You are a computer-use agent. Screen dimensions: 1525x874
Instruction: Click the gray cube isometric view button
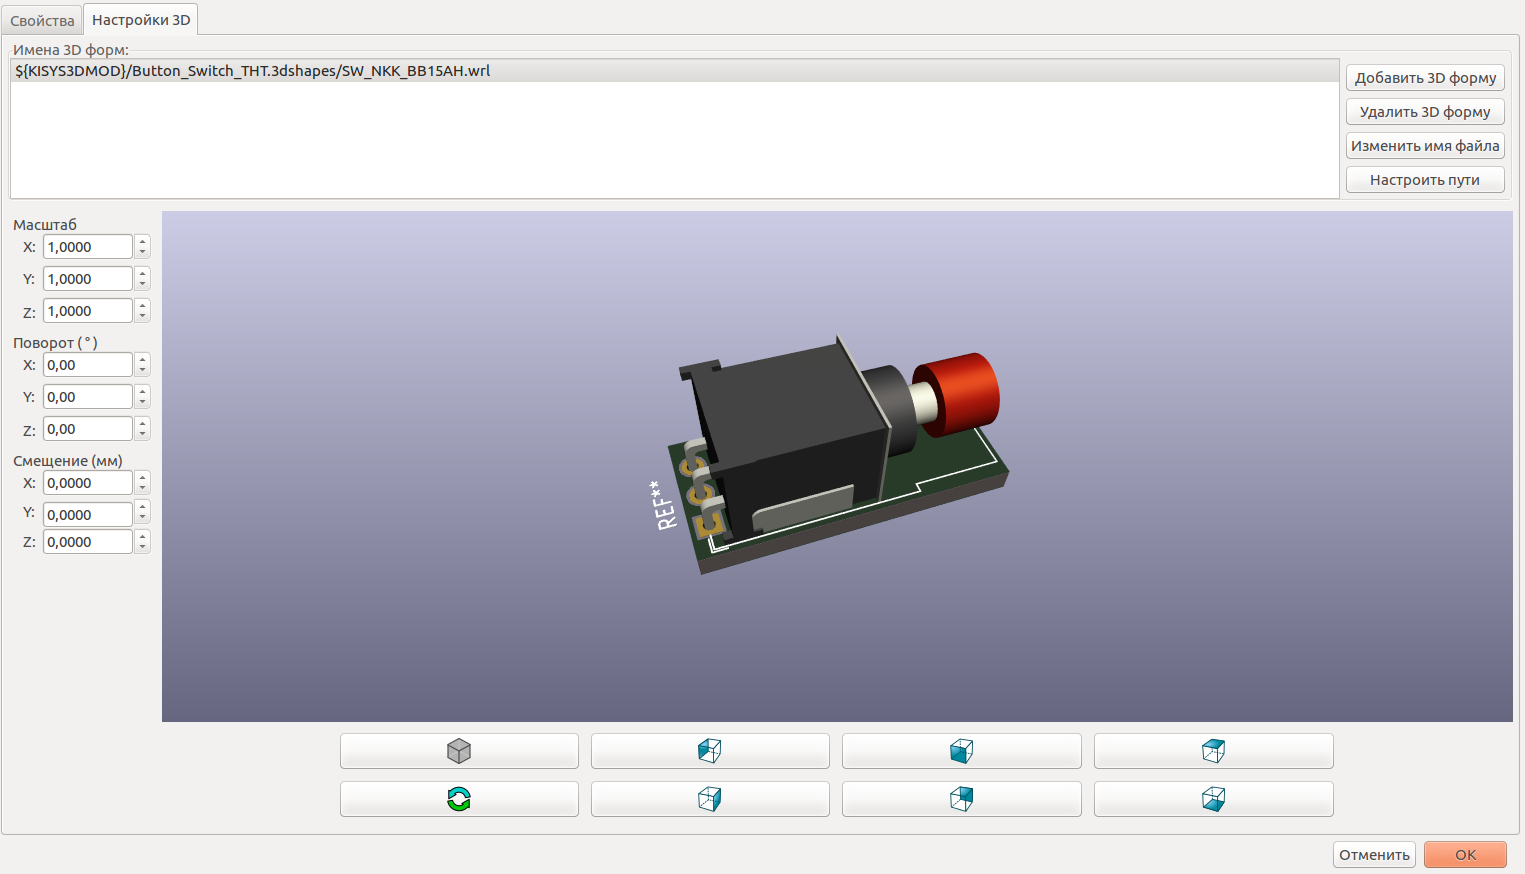459,751
